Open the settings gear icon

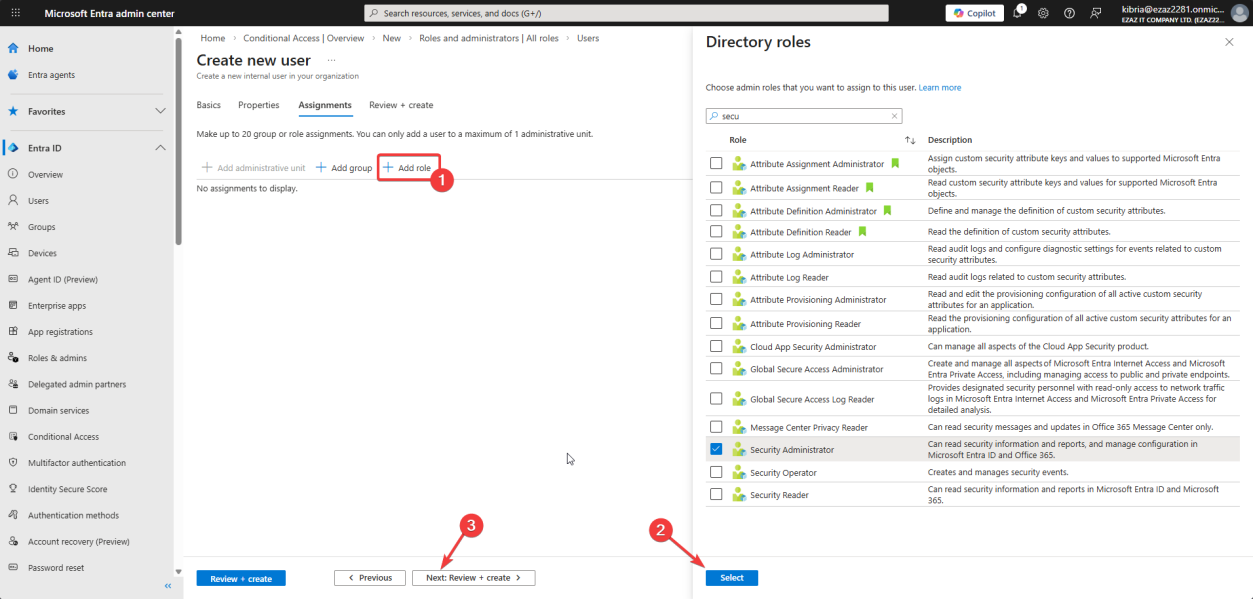tap(1043, 13)
